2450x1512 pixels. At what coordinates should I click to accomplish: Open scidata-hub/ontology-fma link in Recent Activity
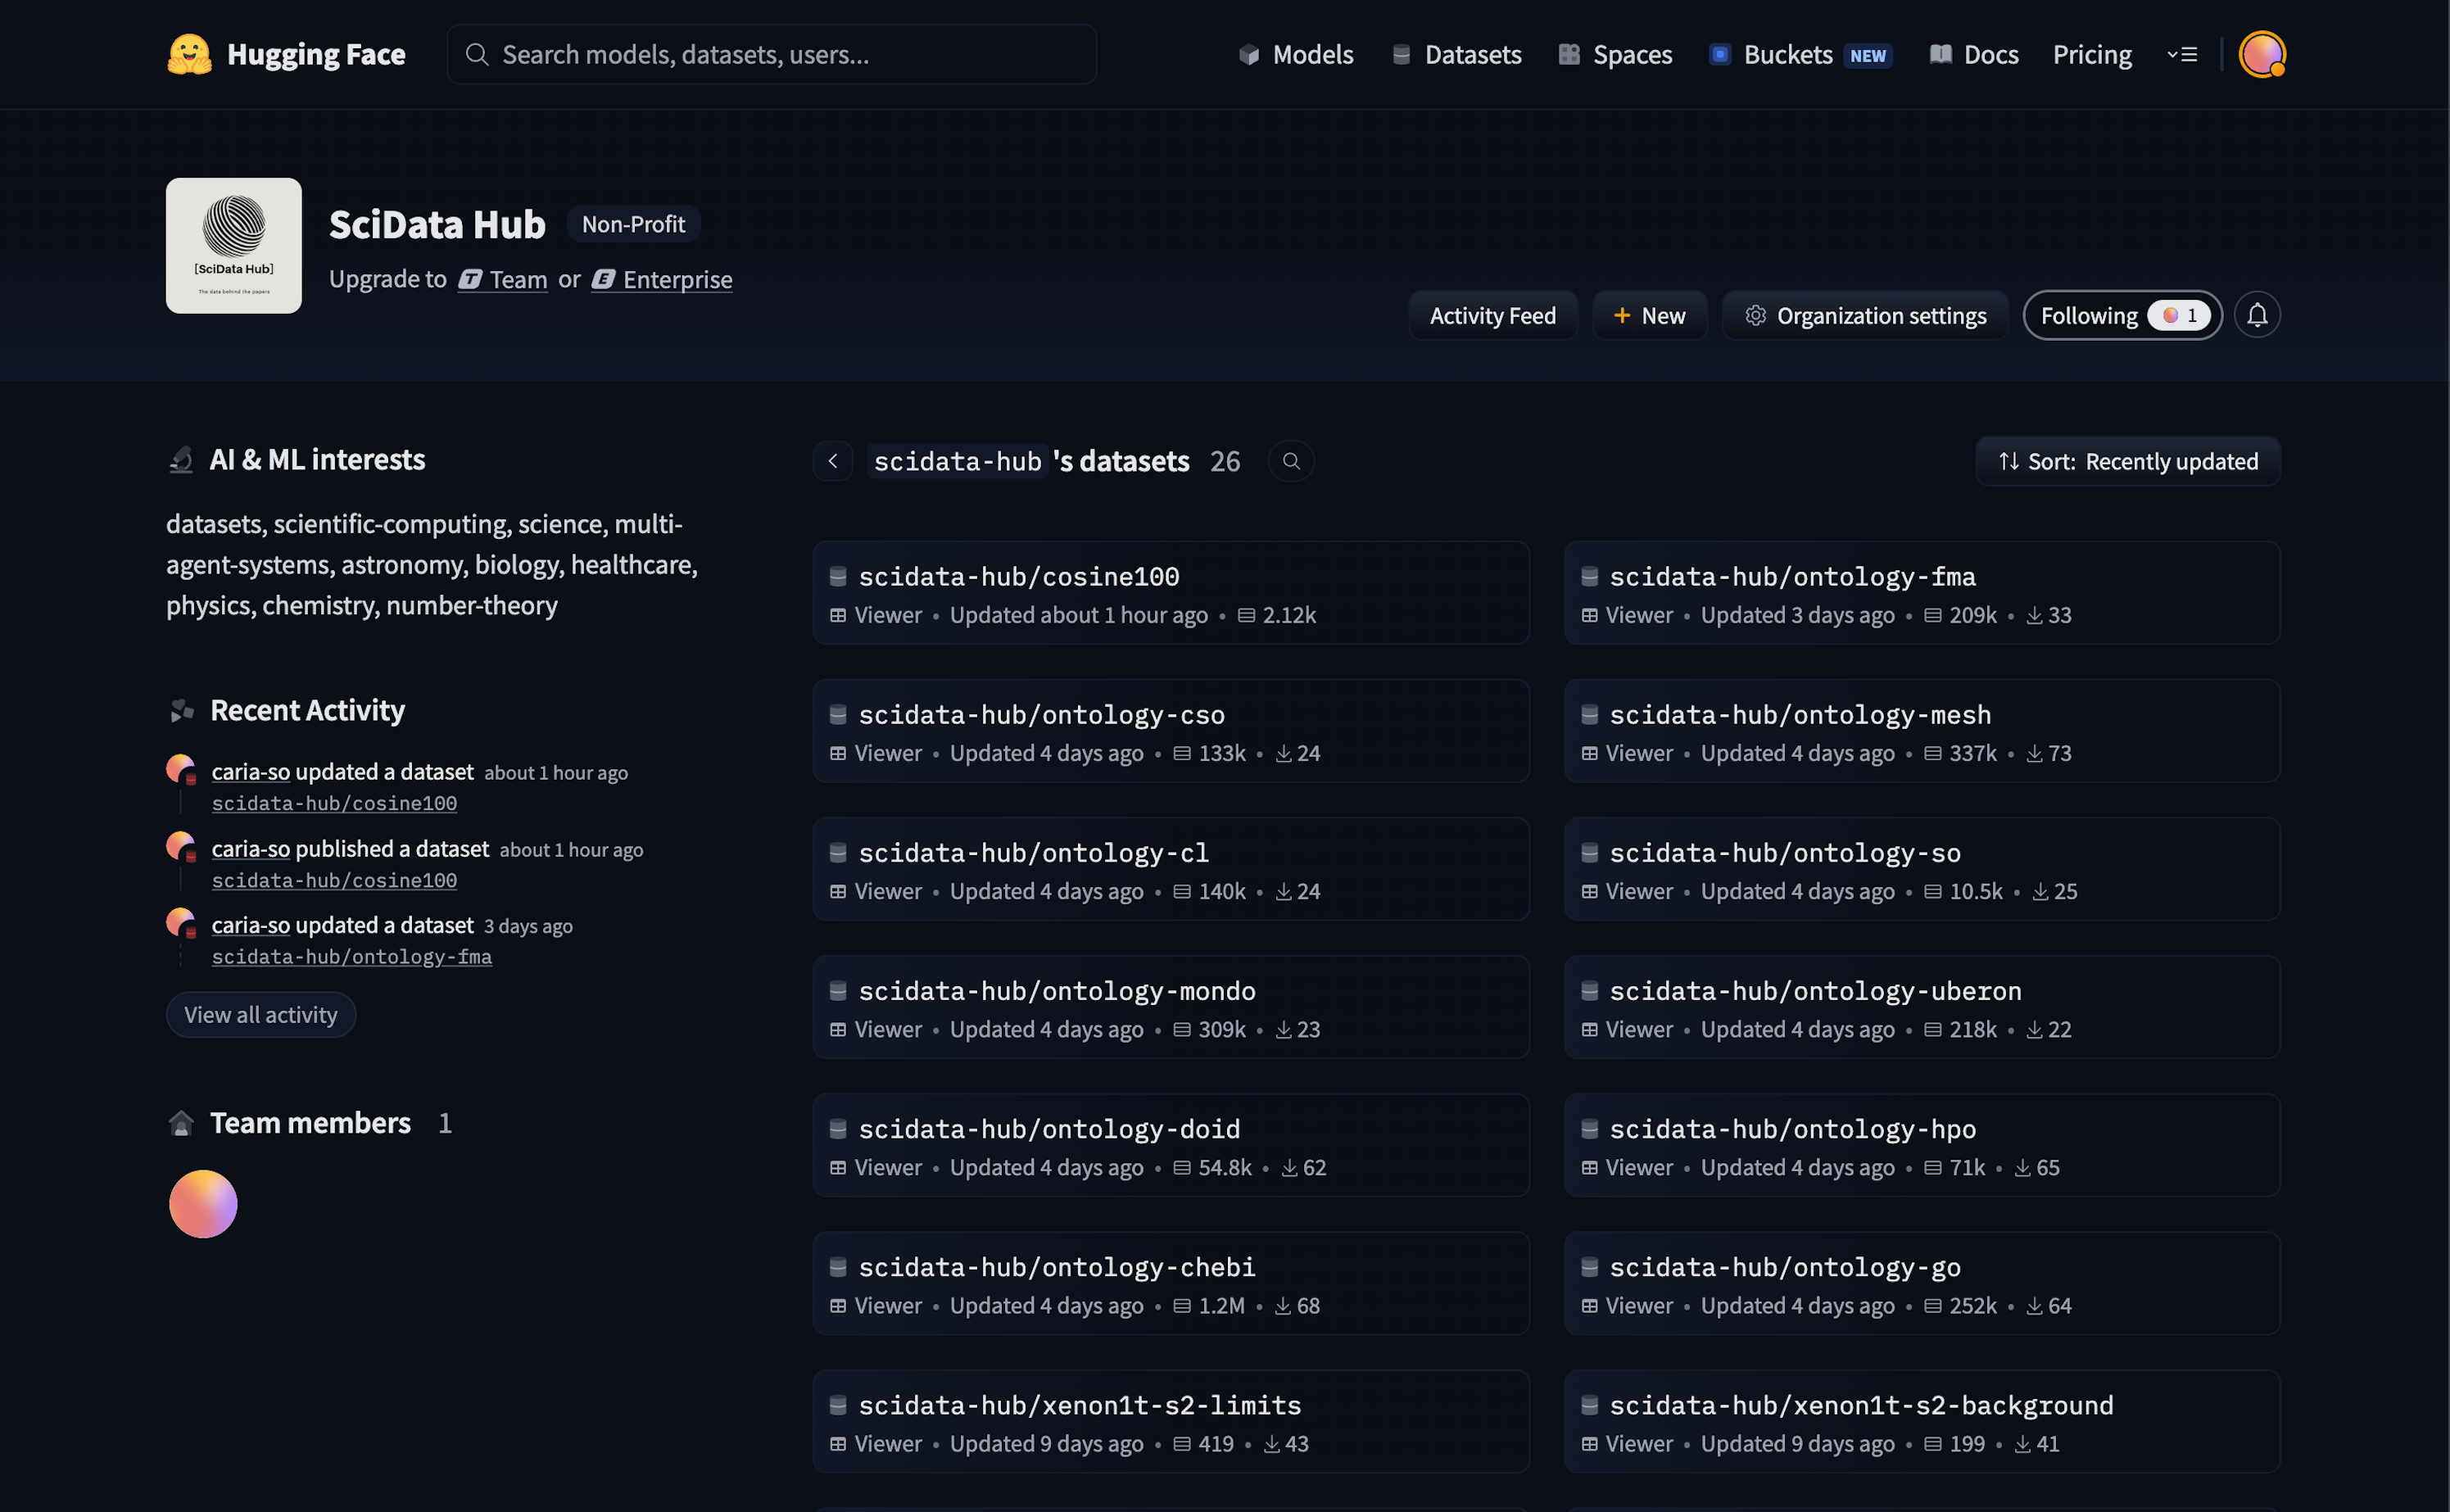pyautogui.click(x=352, y=956)
